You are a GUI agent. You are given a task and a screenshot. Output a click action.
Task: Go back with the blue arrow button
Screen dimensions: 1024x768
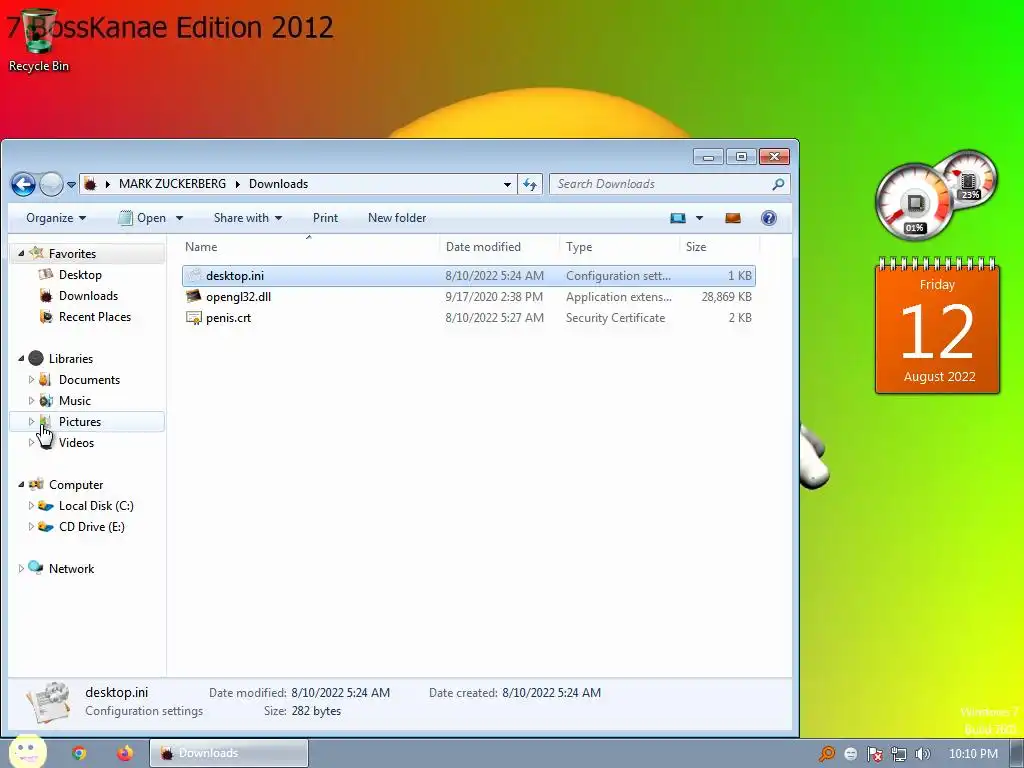pyautogui.click(x=23, y=184)
